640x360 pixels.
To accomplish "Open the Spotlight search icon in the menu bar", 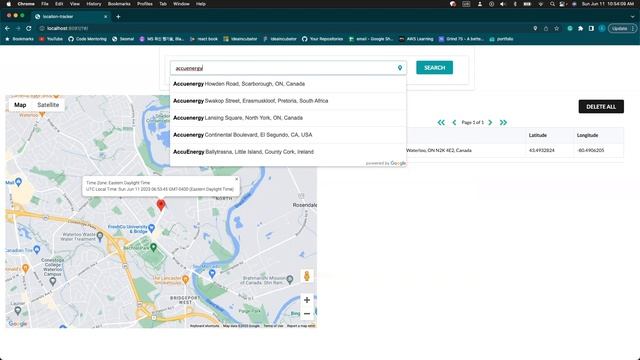I will [x=552, y=4].
